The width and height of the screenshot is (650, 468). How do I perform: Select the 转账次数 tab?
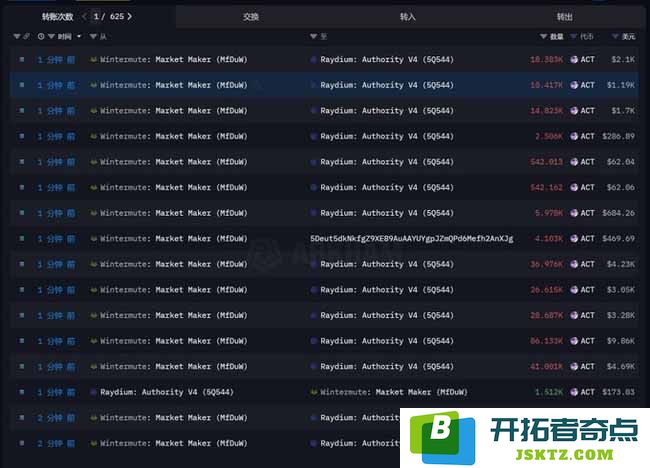point(57,17)
